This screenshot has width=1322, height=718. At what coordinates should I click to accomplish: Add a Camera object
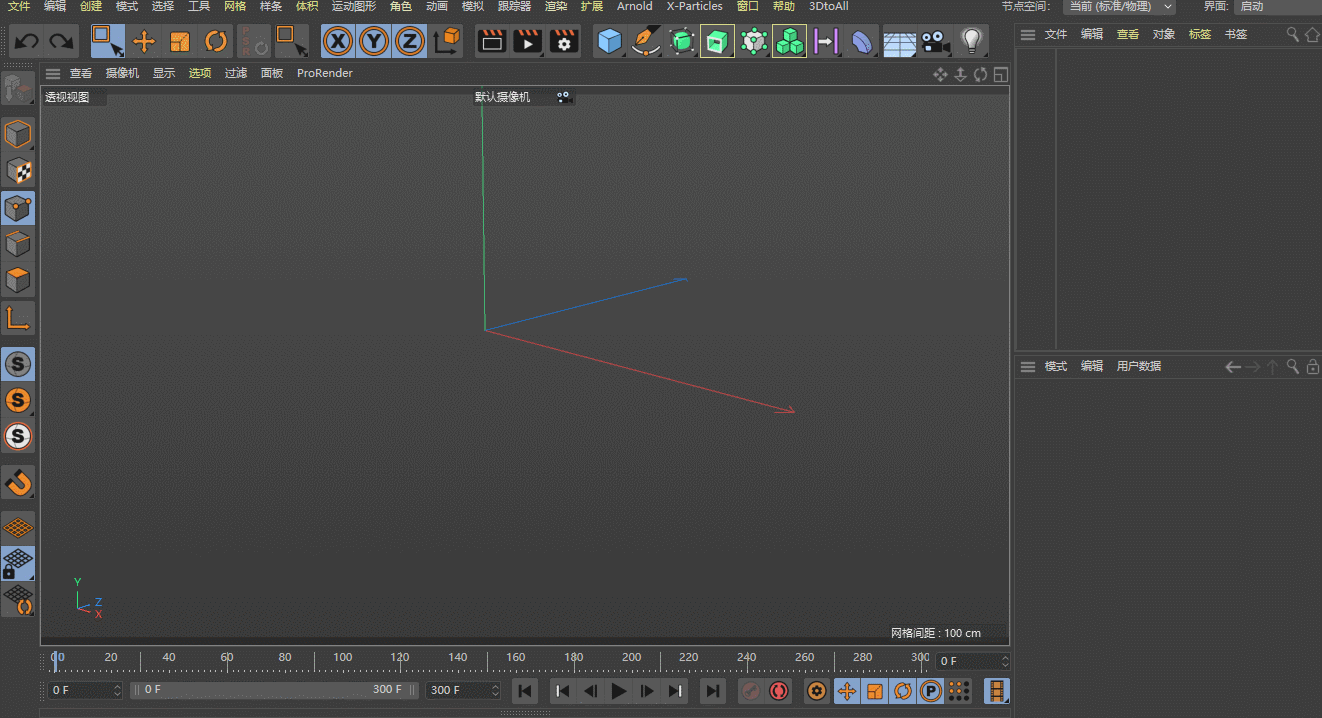coord(935,41)
